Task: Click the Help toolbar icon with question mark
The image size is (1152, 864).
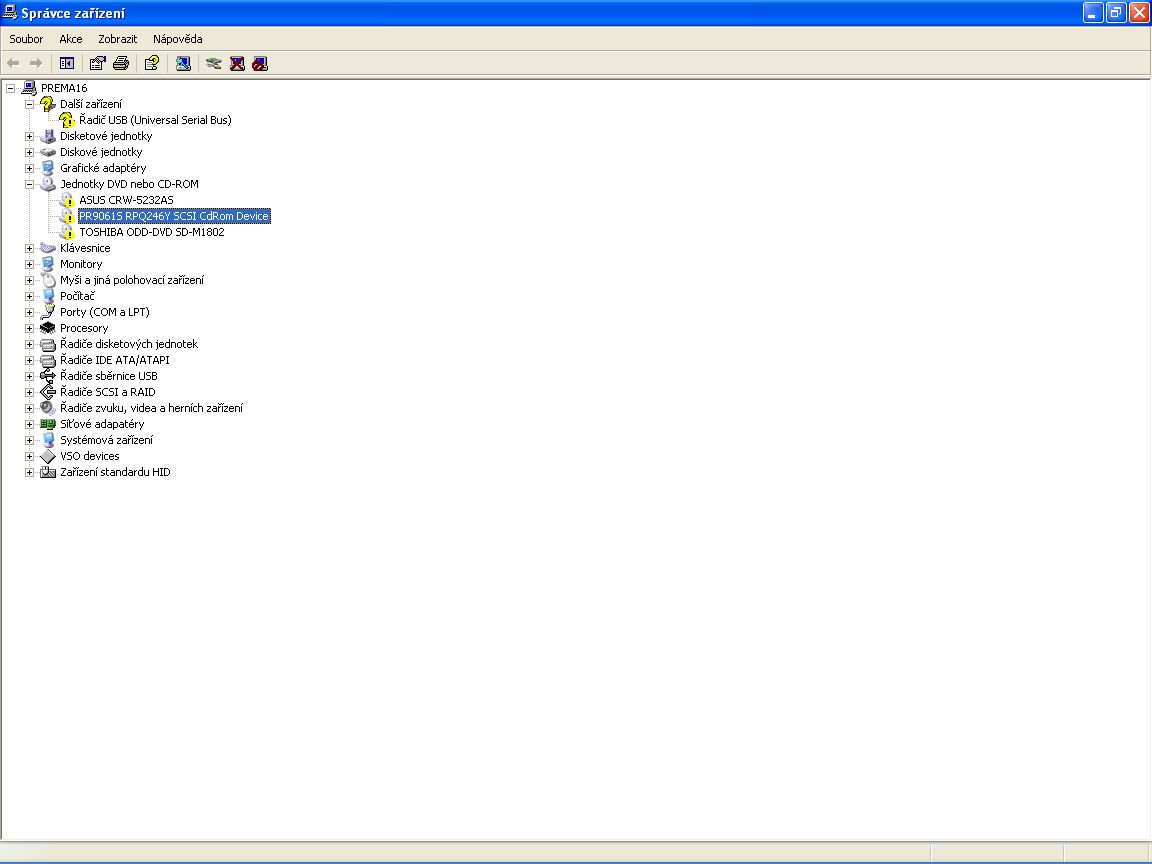Action: click(152, 64)
